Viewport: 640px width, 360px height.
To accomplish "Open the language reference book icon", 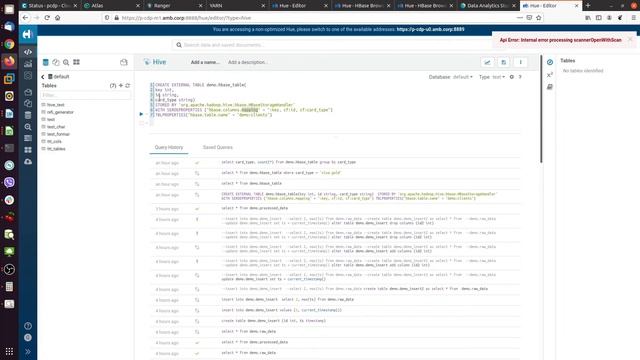I will point(550,87).
